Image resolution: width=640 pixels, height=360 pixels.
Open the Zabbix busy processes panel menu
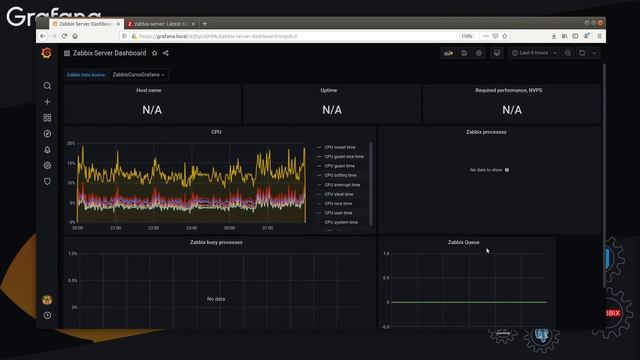tap(216, 242)
